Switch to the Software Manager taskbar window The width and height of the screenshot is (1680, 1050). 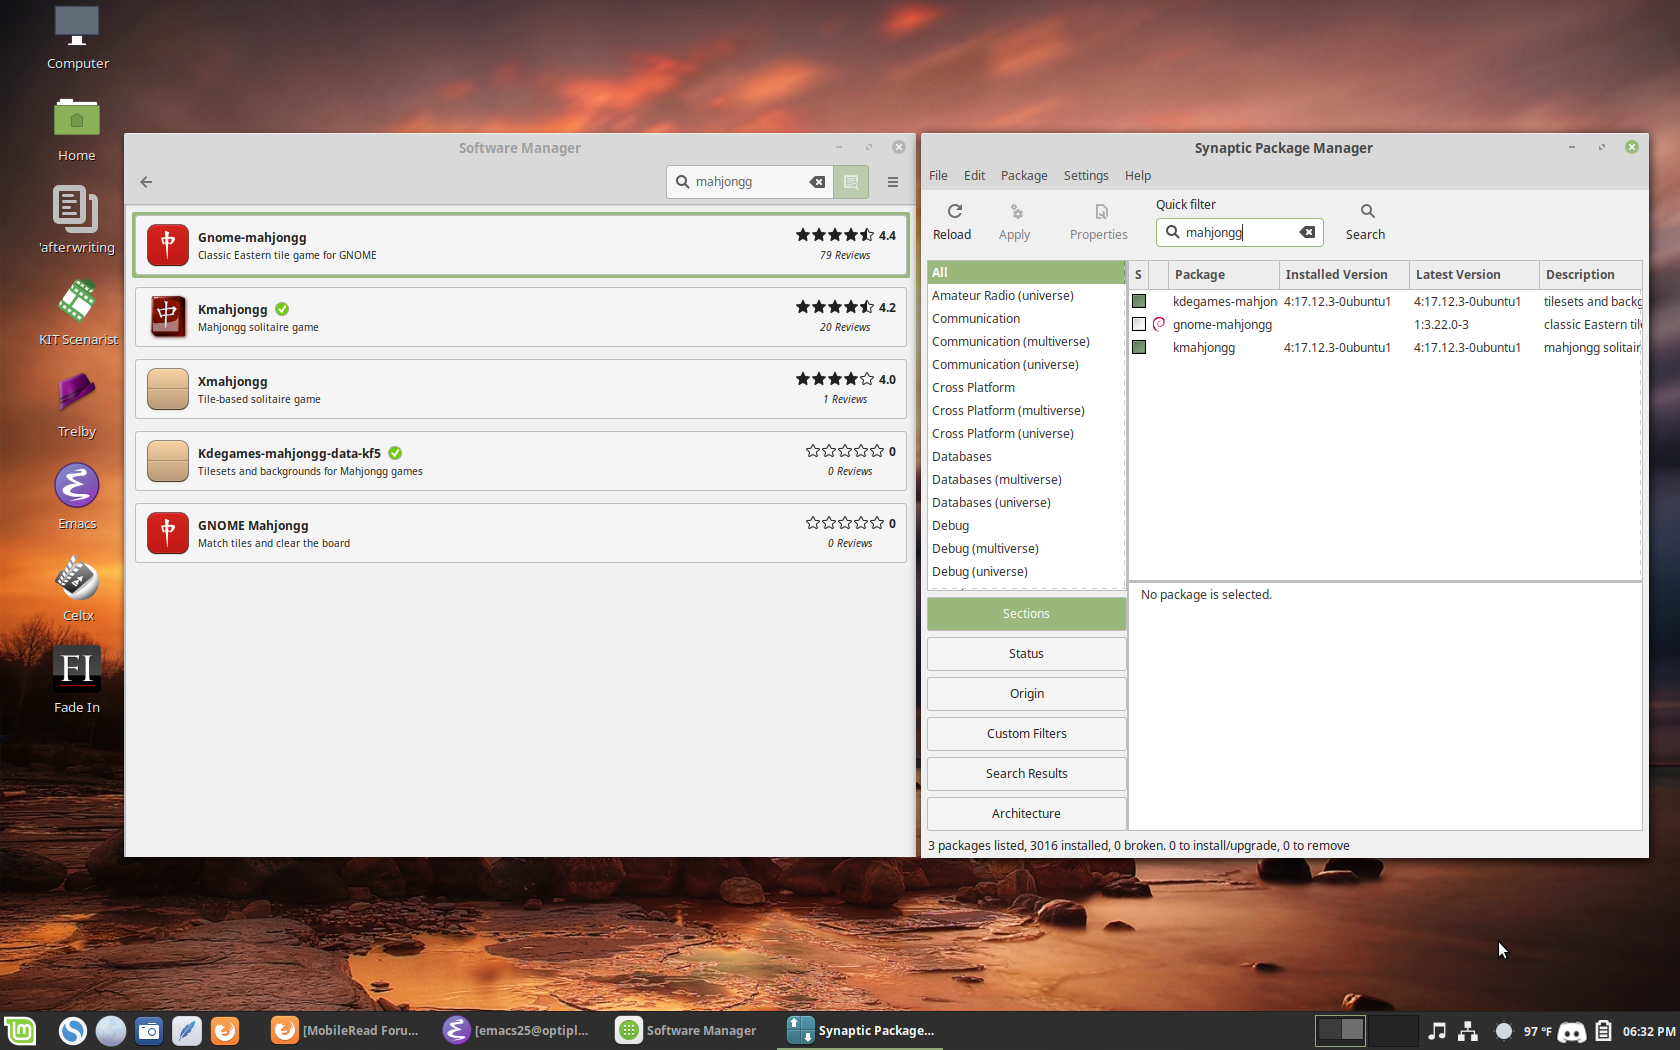click(x=687, y=1030)
